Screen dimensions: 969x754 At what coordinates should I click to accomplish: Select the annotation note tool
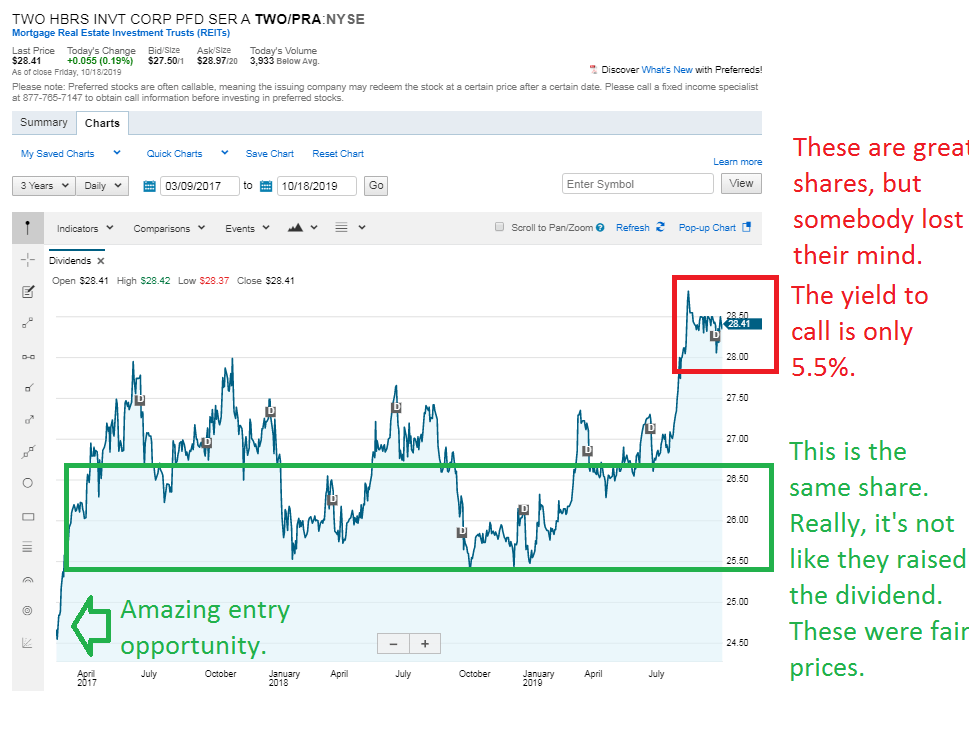27,291
